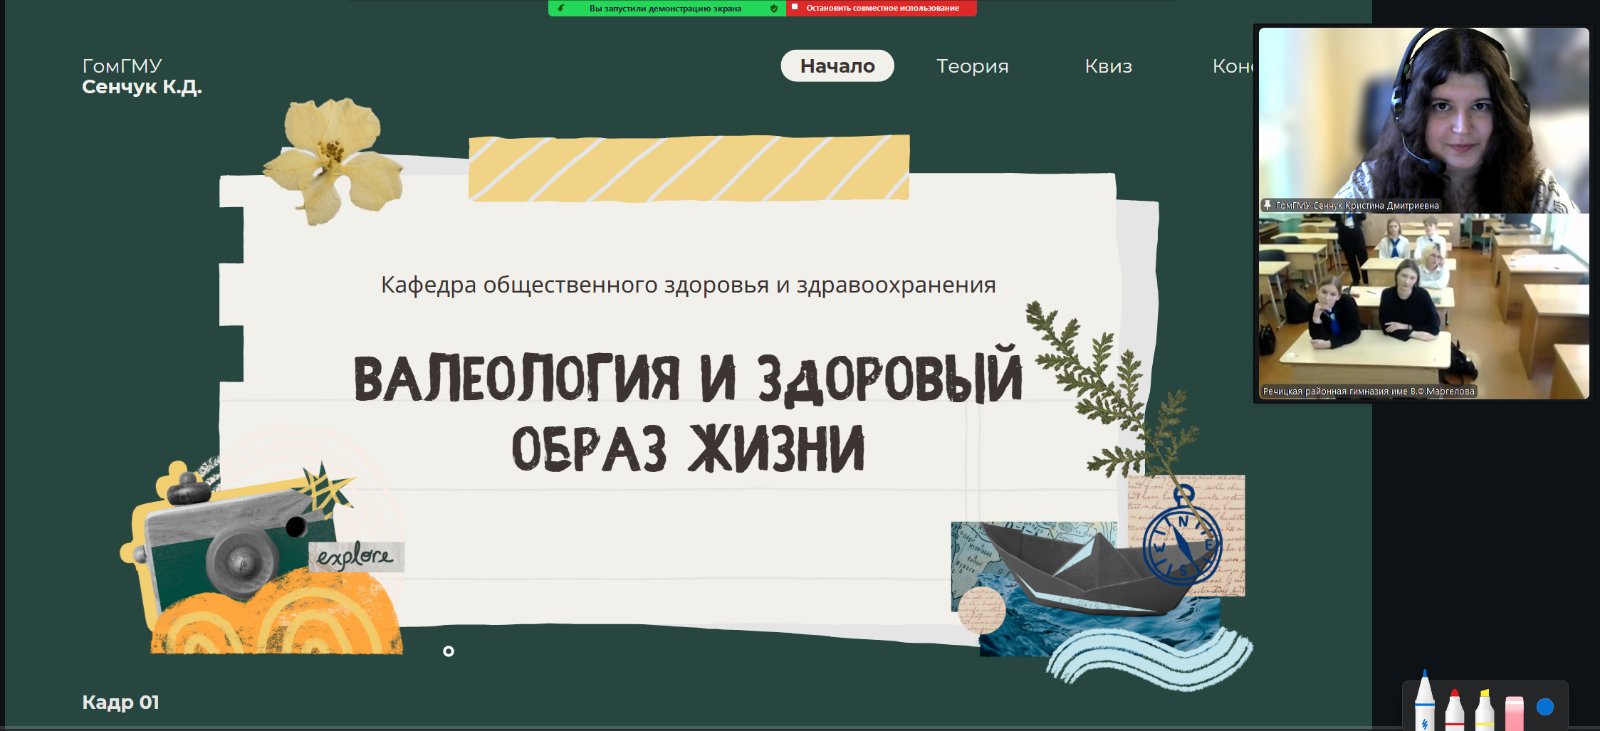The image size is (1600, 731).
Task: Select the red marker tool
Action: click(1454, 708)
